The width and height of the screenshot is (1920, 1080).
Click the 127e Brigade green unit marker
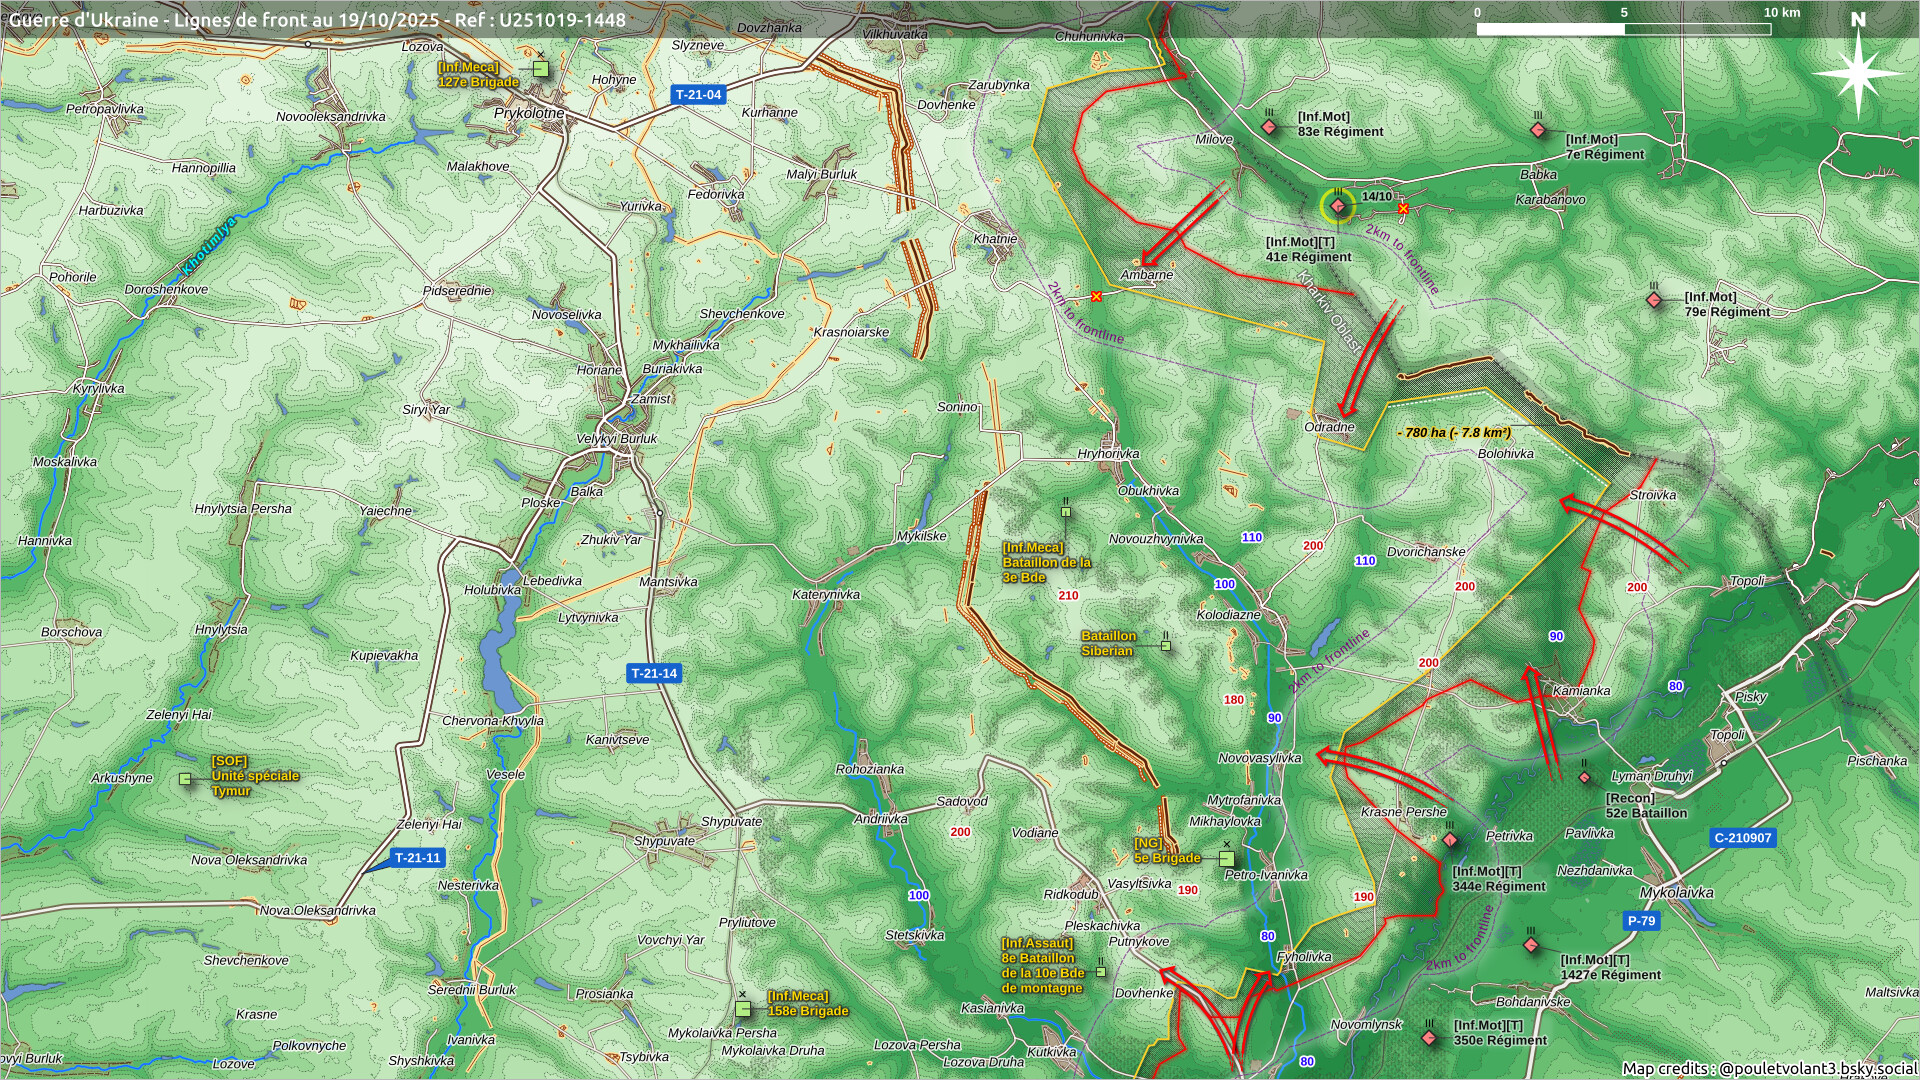(540, 68)
